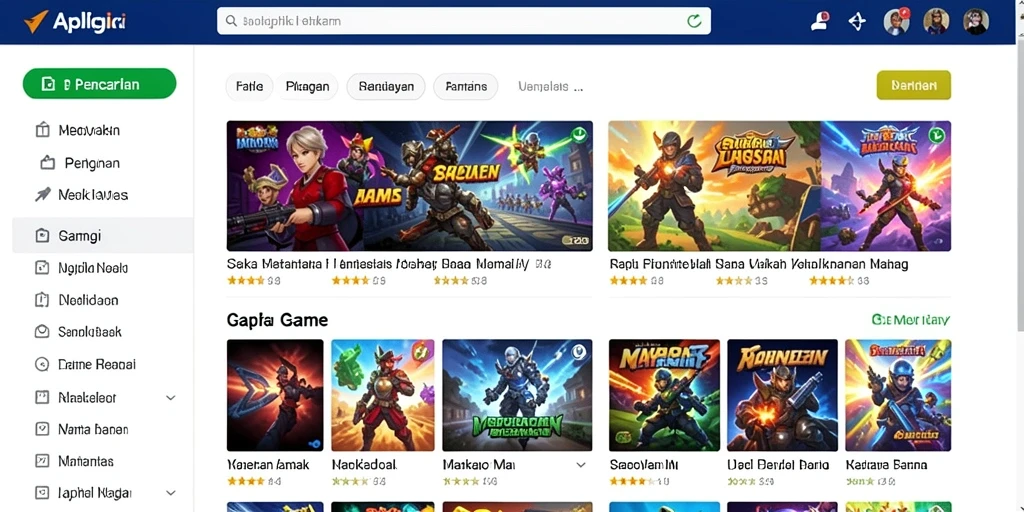Click the folder icon beside Pengnan
Screen dimensions: 1024x512
click(47, 163)
